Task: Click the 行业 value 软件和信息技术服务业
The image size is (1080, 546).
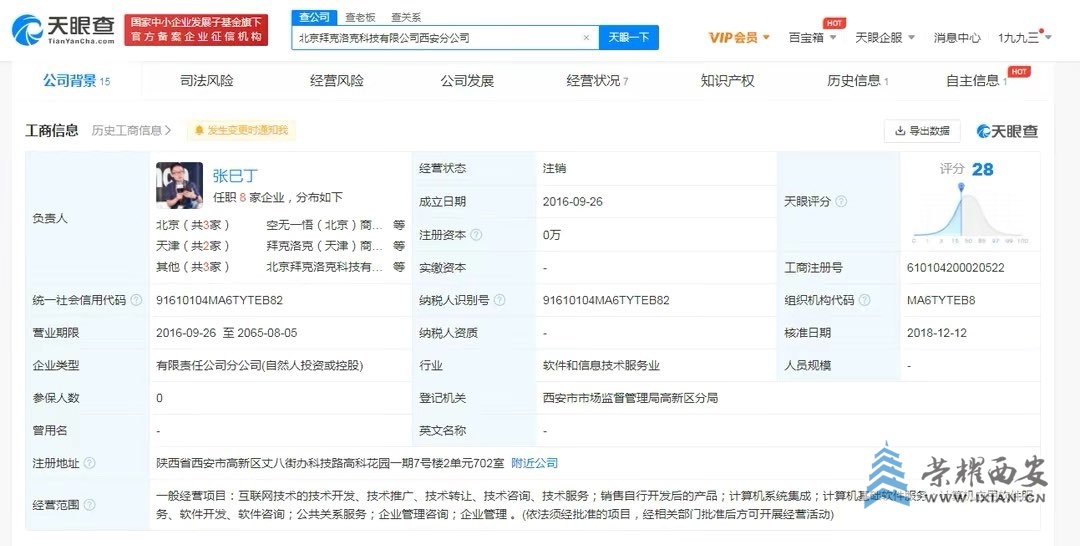Action: [x=601, y=366]
